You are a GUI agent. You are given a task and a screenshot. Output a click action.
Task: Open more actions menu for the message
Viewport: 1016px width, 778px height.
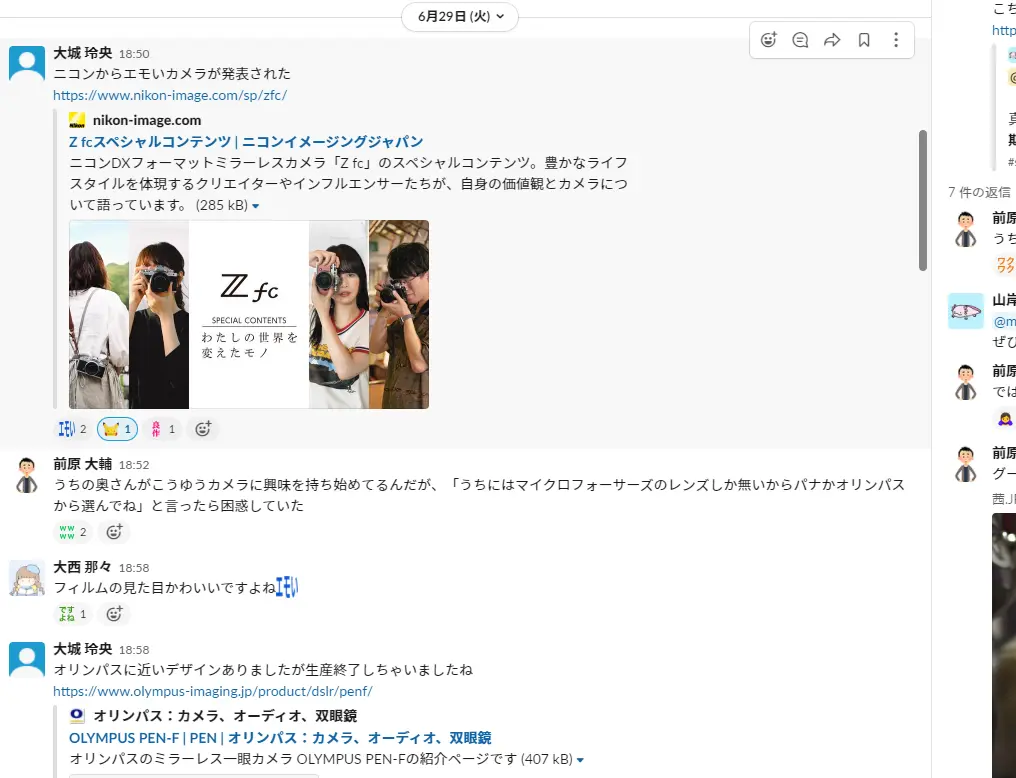(x=895, y=40)
